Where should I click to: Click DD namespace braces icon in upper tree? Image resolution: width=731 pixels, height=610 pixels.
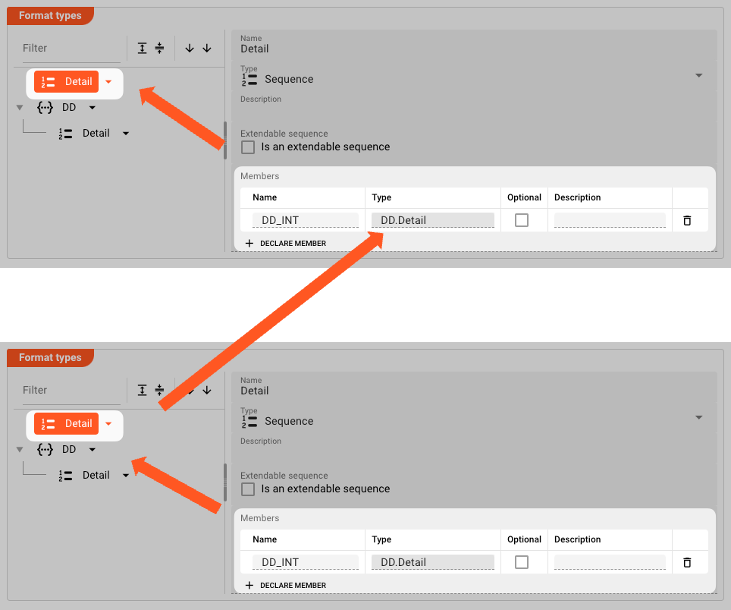coord(44,107)
